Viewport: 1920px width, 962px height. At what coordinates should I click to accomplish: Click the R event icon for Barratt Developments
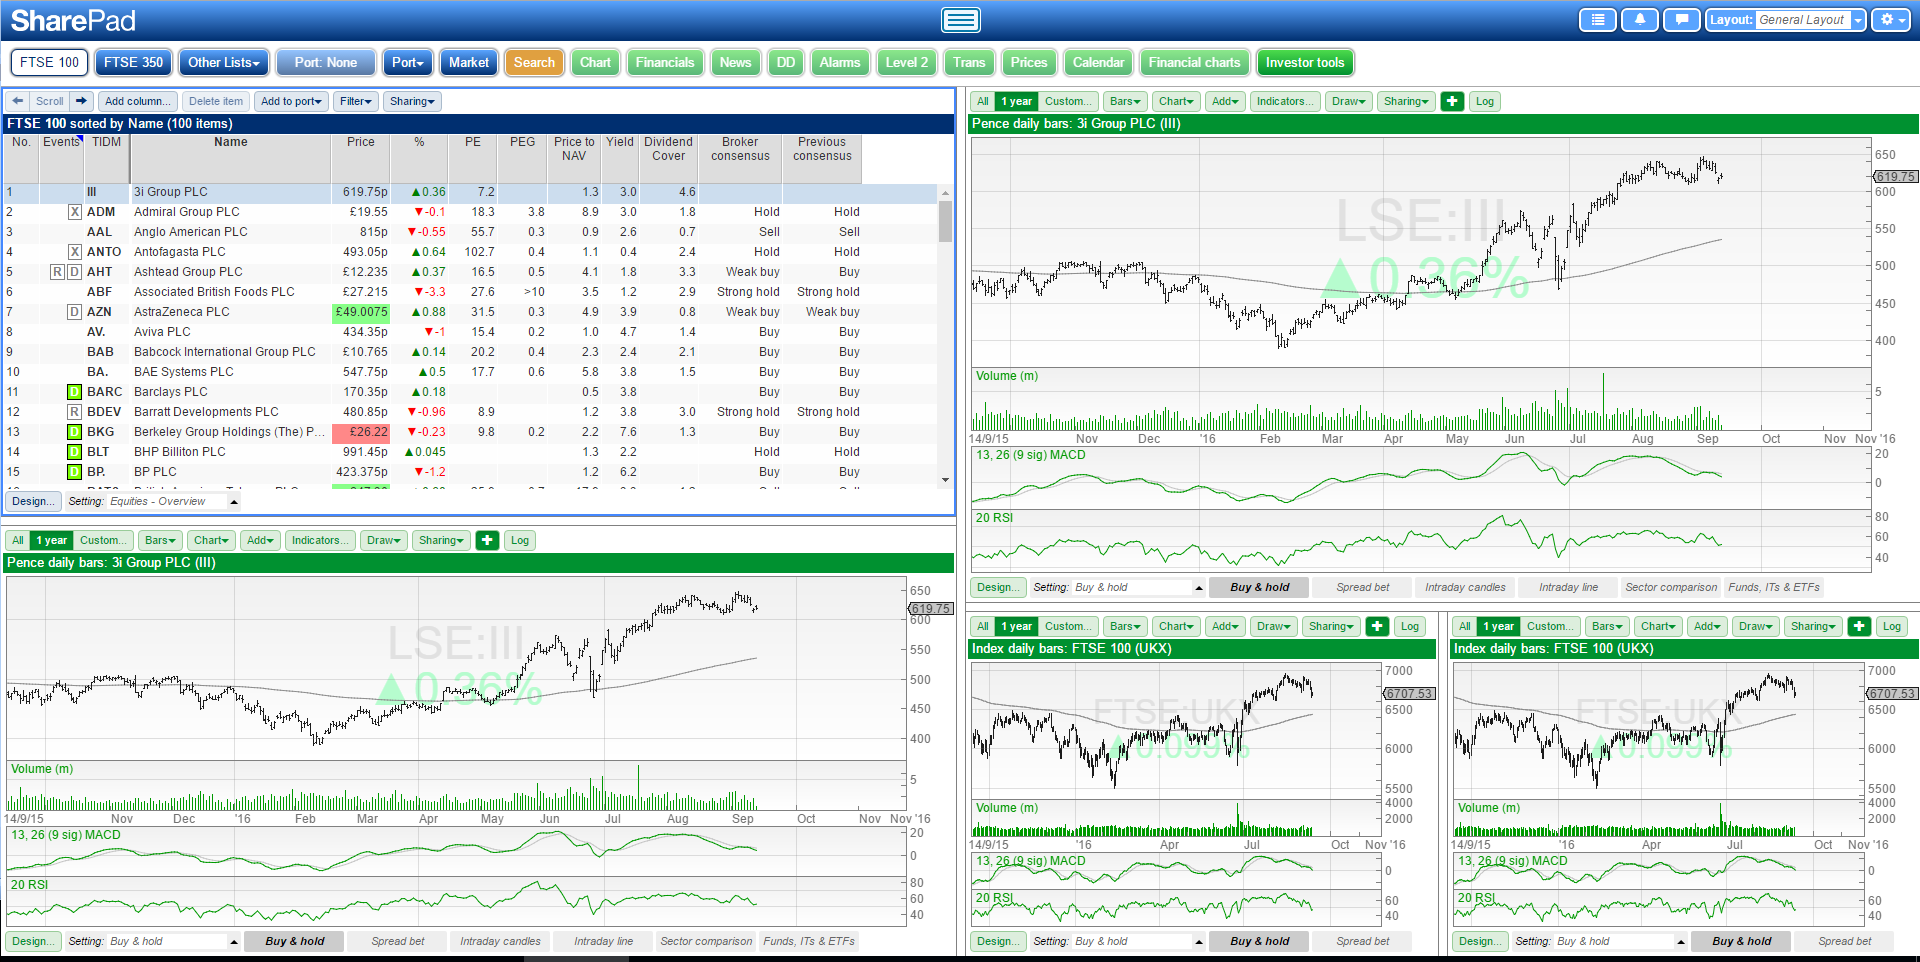(x=74, y=412)
